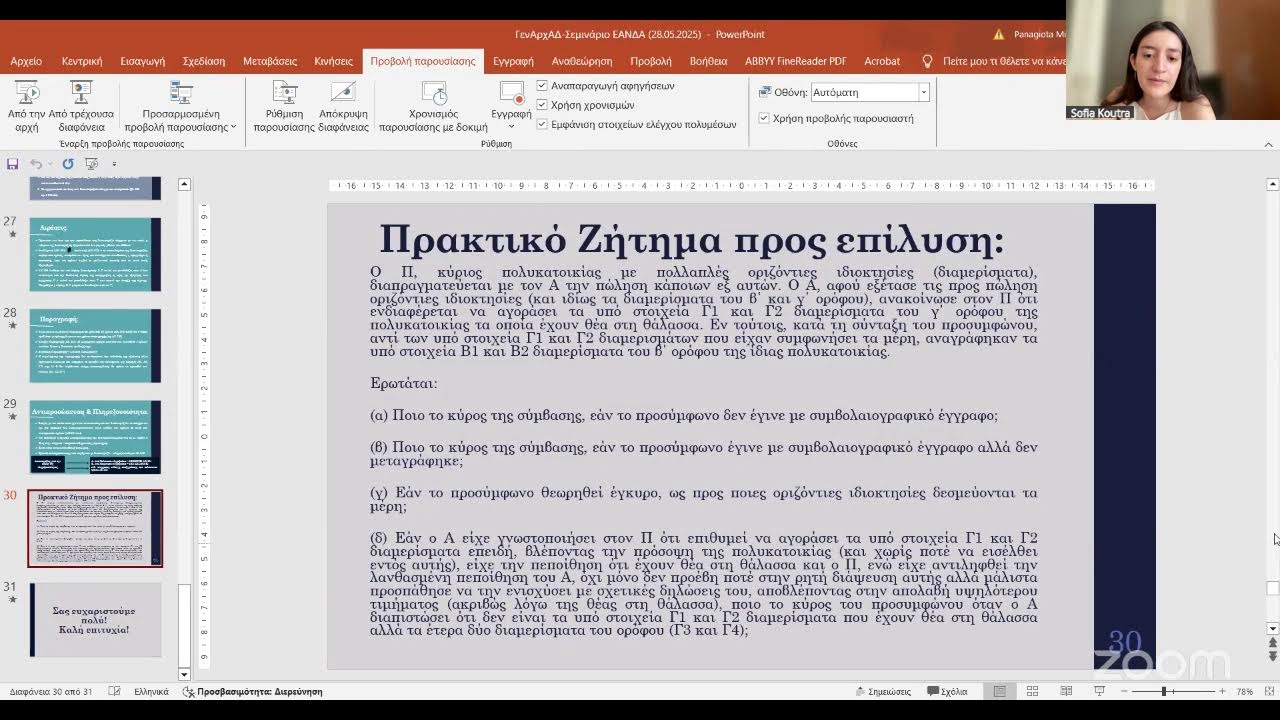Click the lightbulb Tell Me icon

coord(927,61)
